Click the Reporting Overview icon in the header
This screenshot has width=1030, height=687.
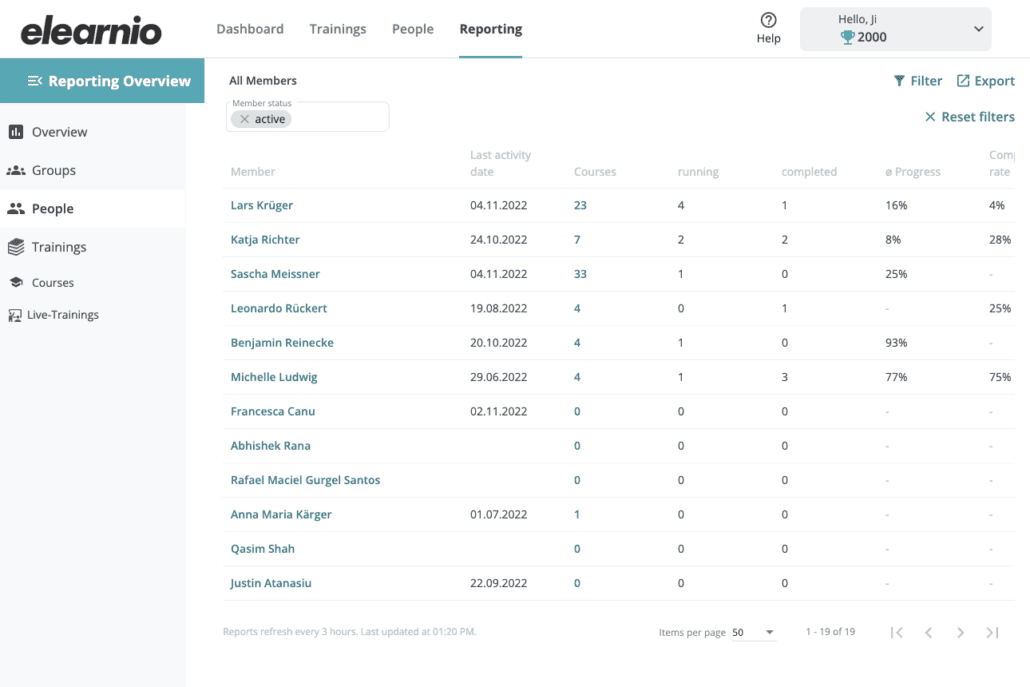pyautogui.click(x=36, y=80)
